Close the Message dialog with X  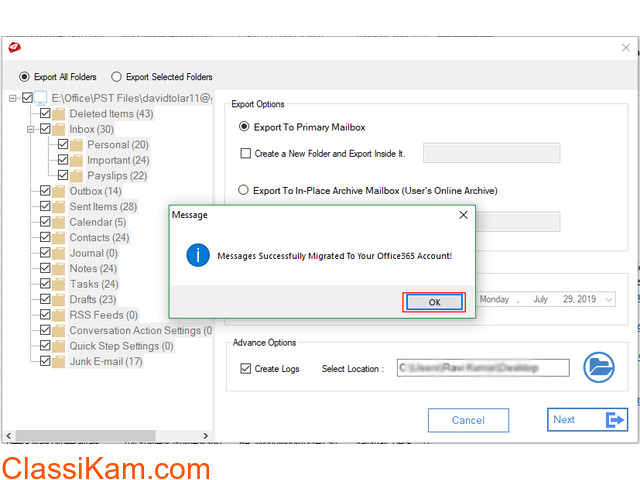click(x=463, y=215)
